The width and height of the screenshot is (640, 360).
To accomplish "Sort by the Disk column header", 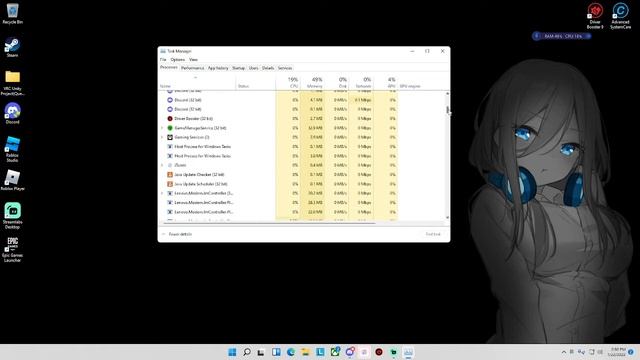I will pos(337,82).
